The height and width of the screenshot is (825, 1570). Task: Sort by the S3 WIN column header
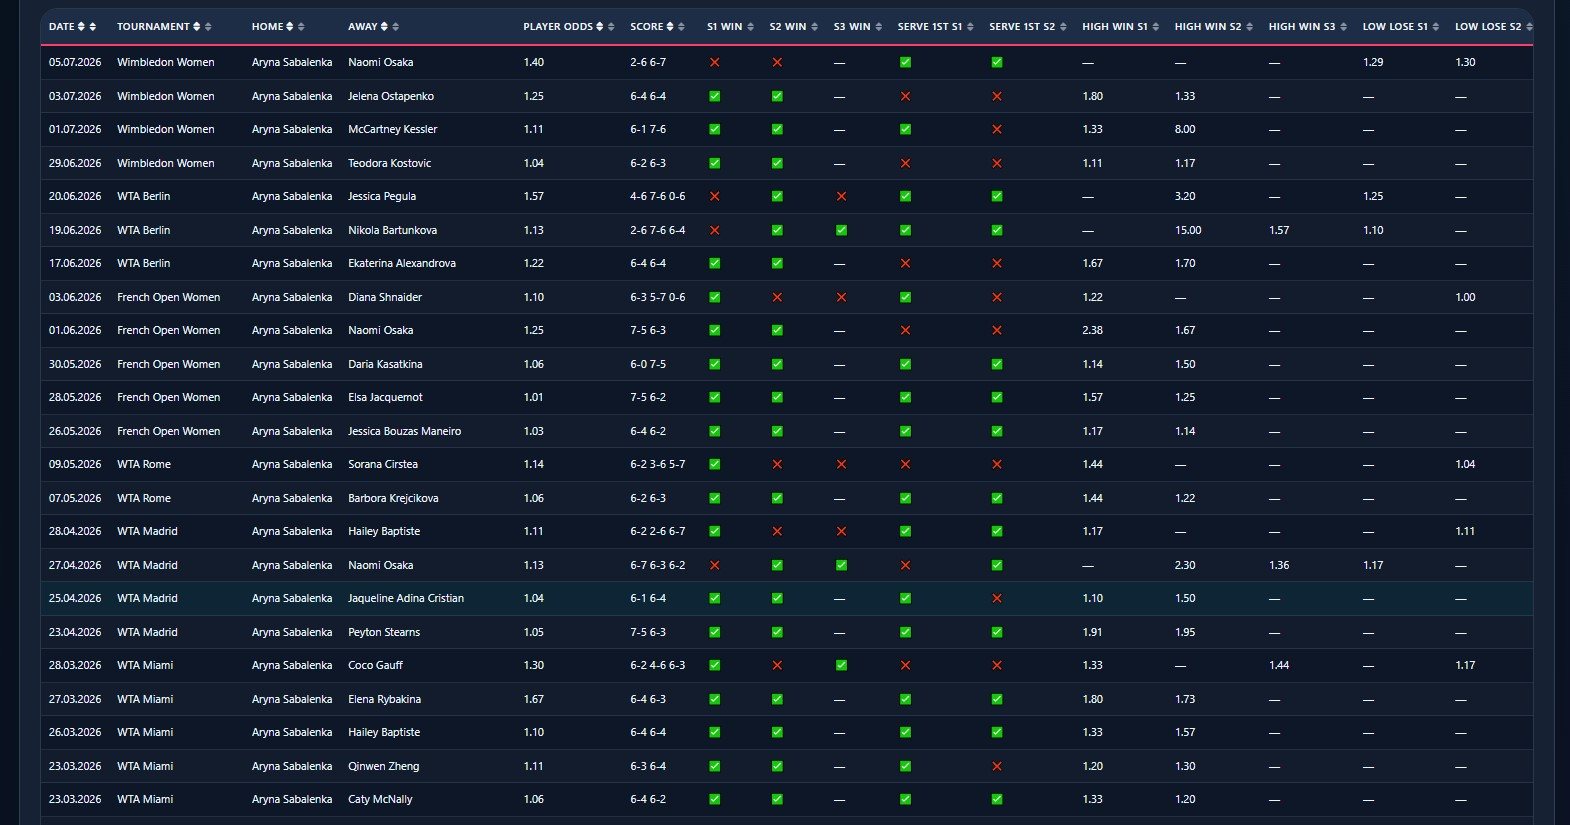tap(857, 27)
